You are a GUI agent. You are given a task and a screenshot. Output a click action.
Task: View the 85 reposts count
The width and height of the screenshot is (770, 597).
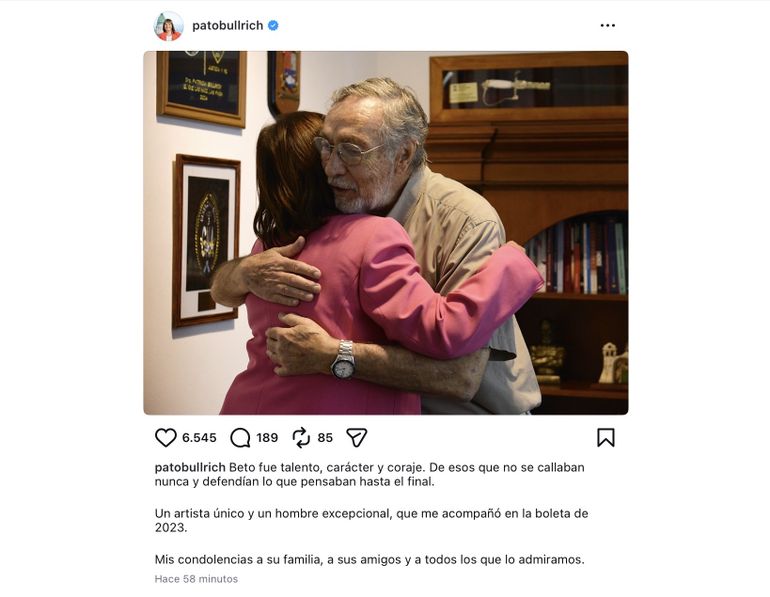(325, 437)
